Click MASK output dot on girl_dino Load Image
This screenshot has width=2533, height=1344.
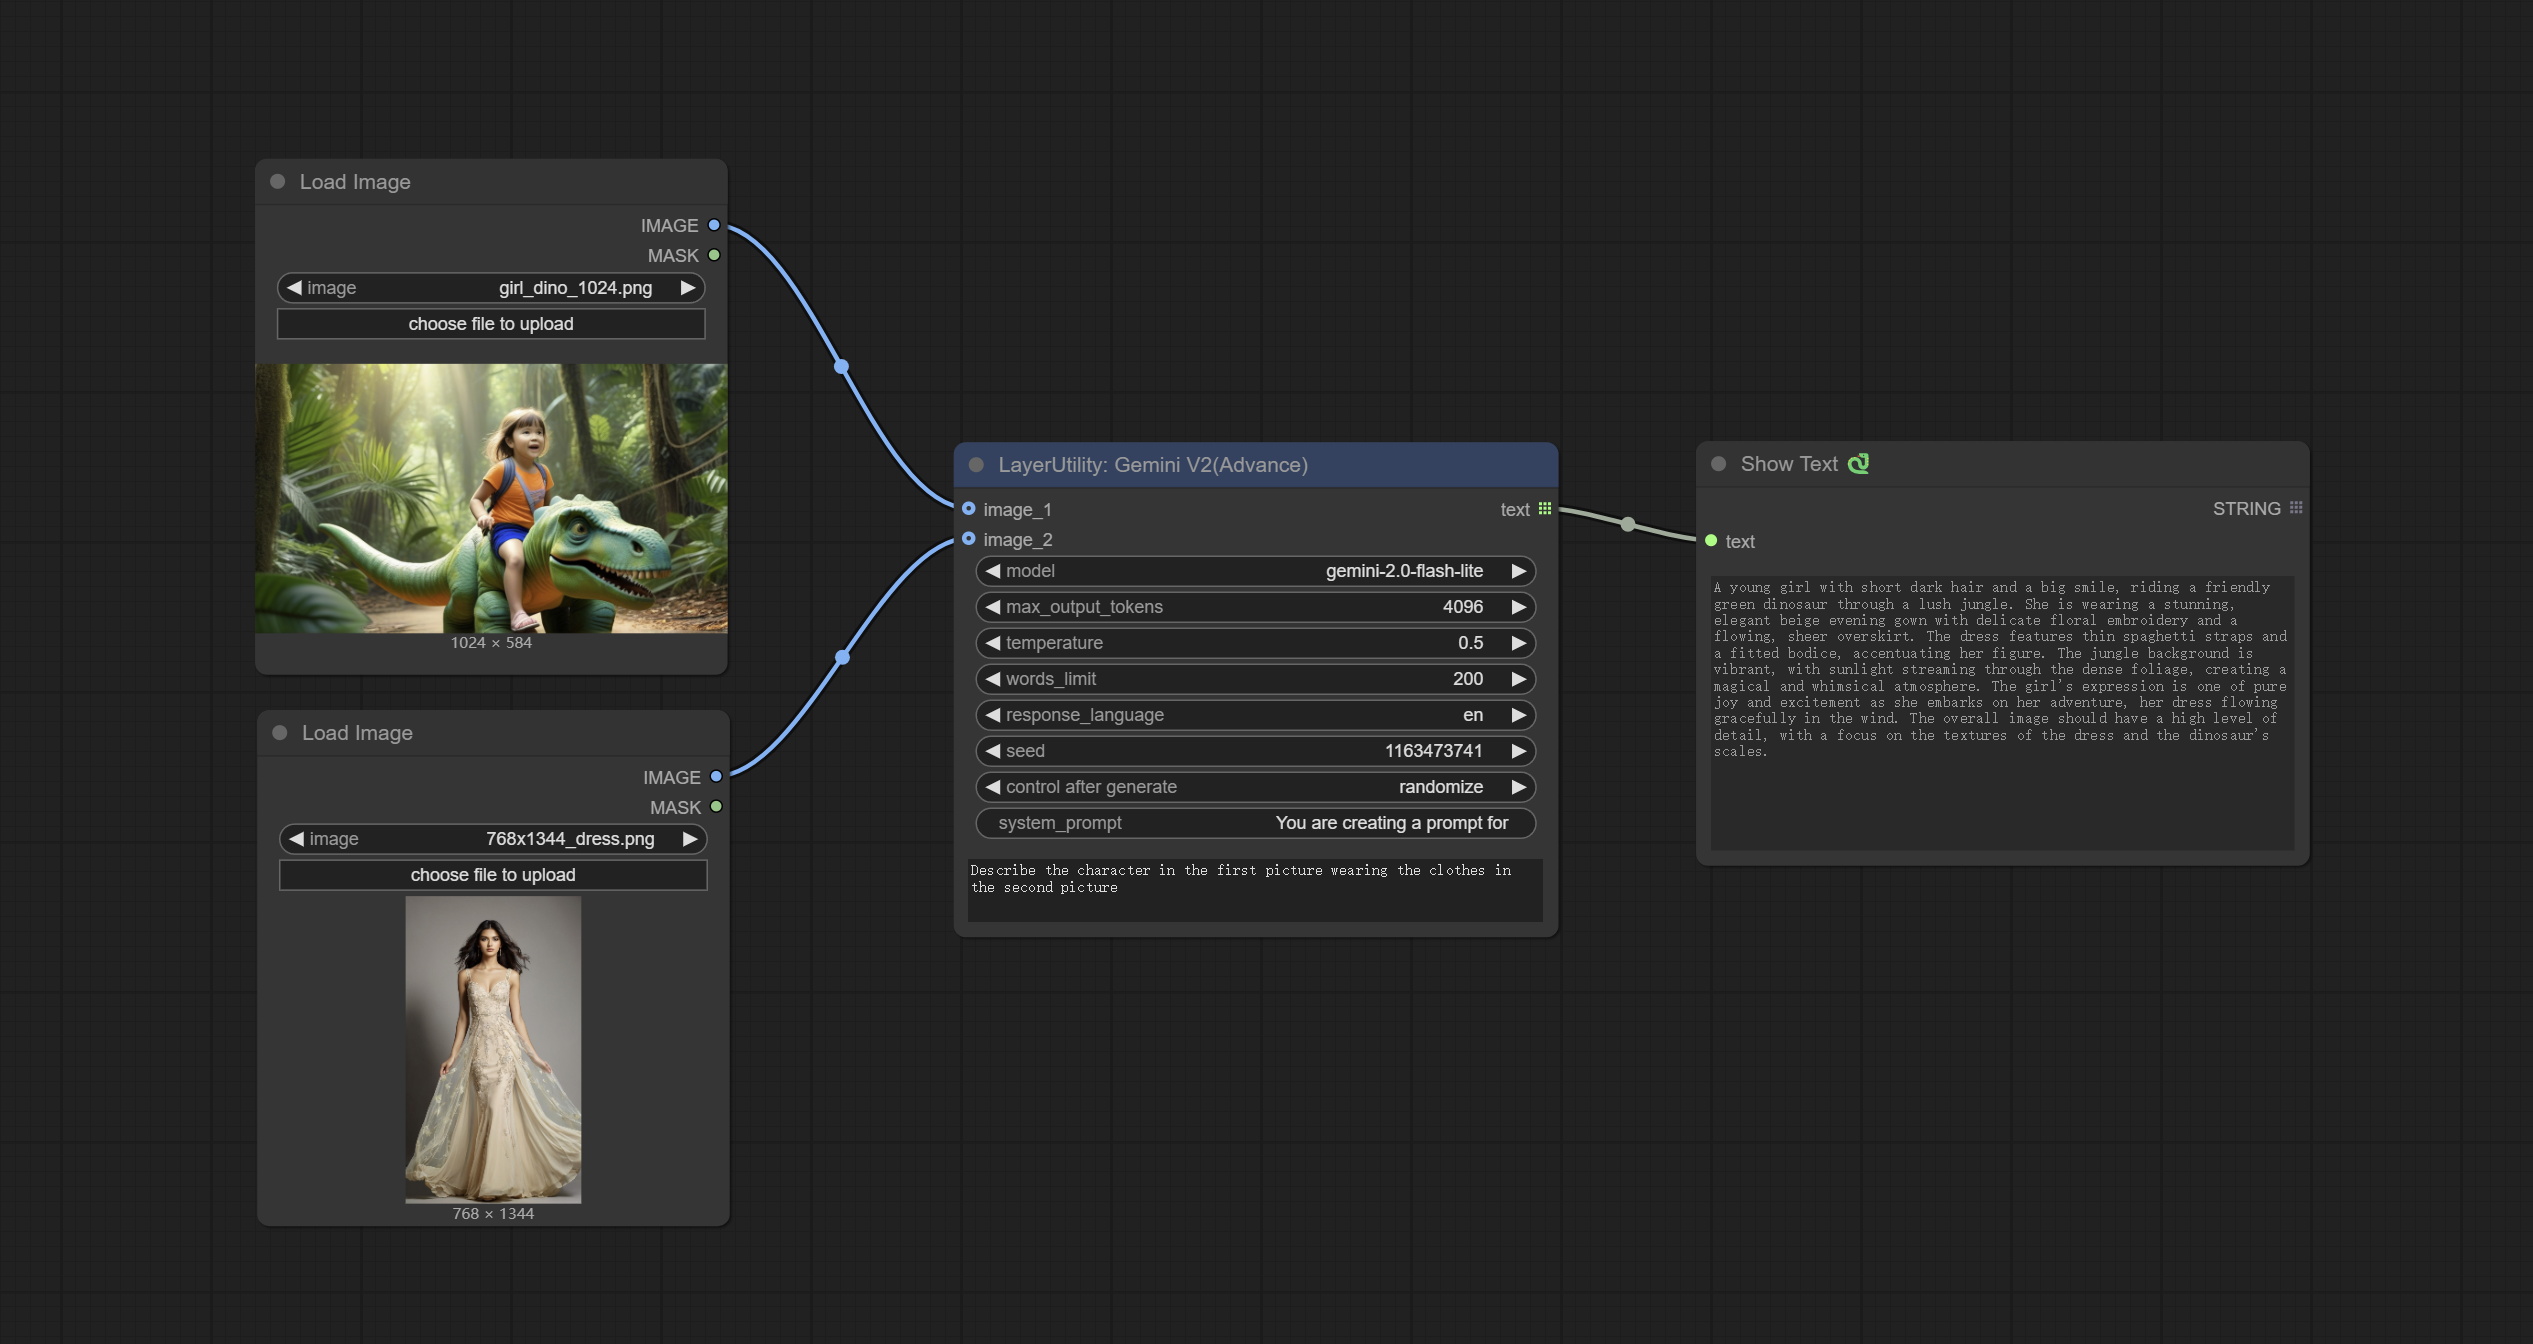coord(714,255)
